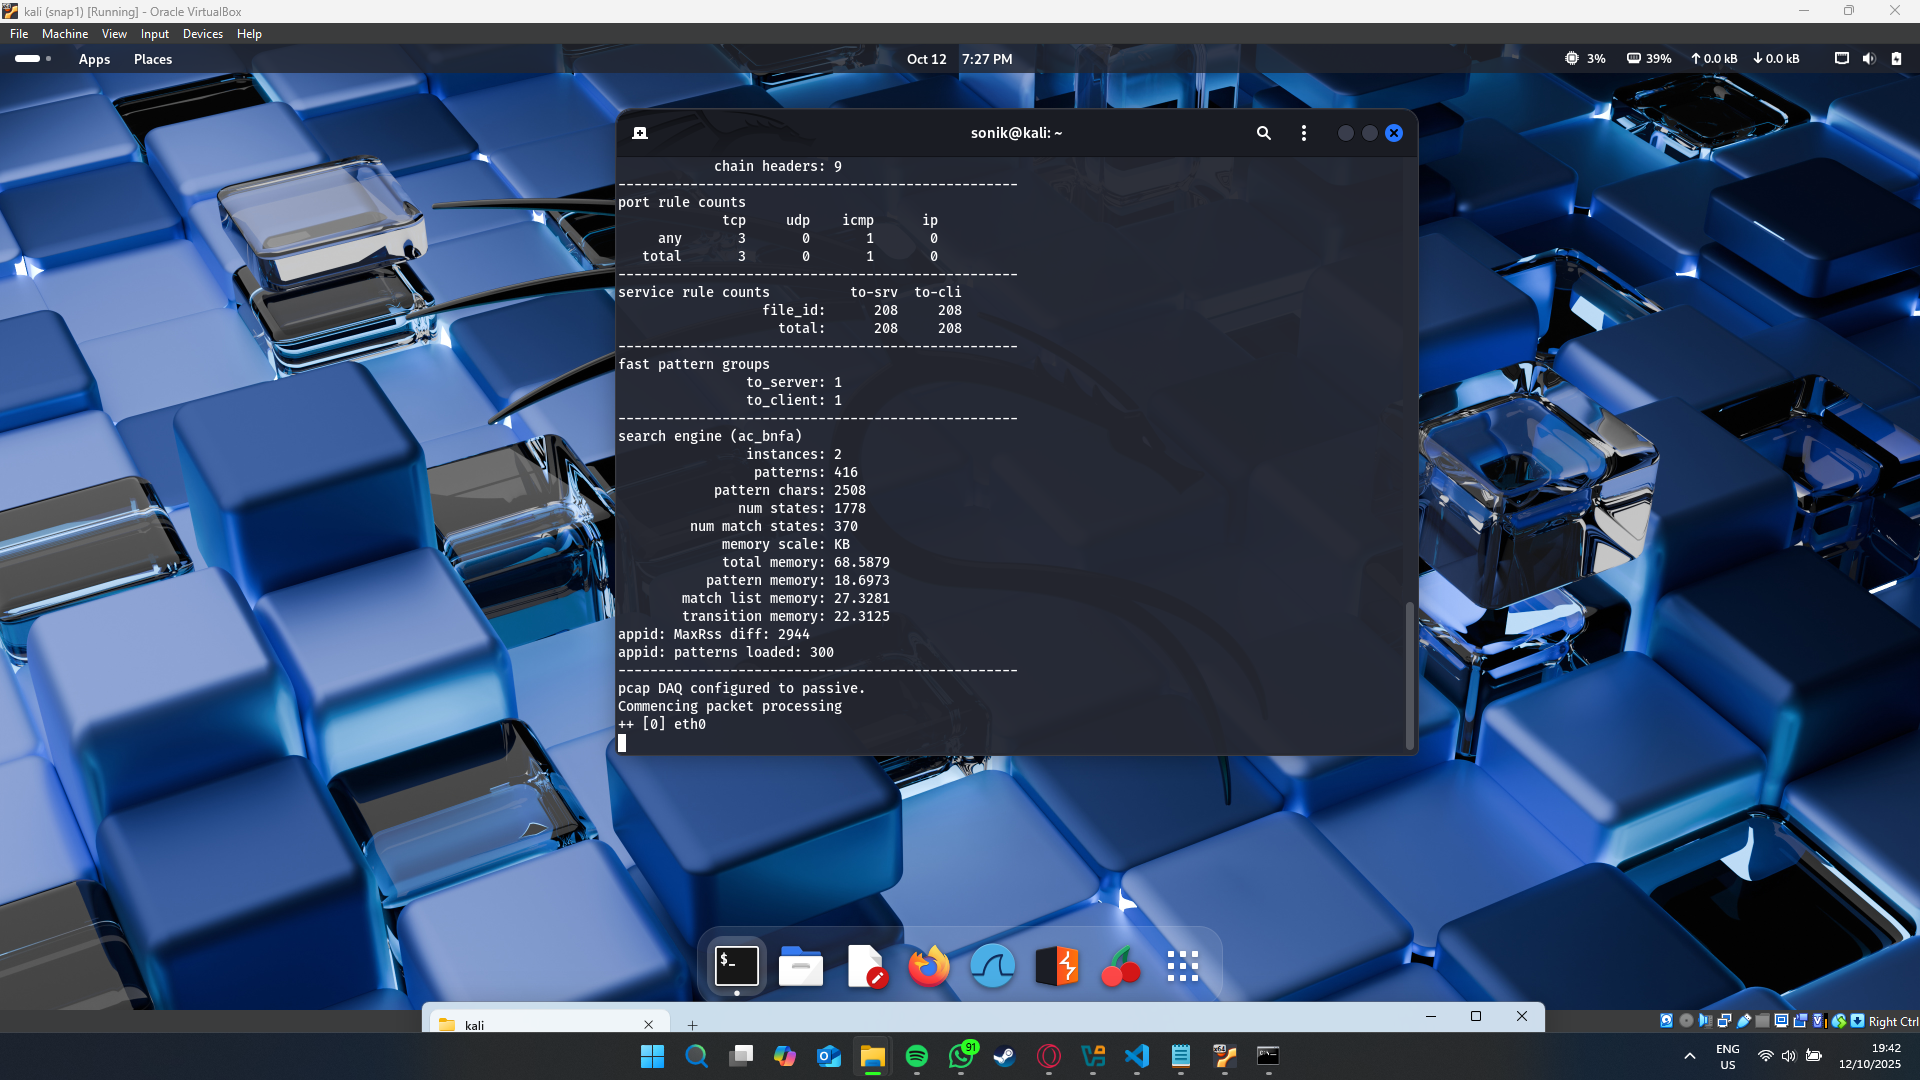1920x1080 pixels.
Task: Click VirtualBox CPU virtualization status icon
Action: click(1820, 1021)
